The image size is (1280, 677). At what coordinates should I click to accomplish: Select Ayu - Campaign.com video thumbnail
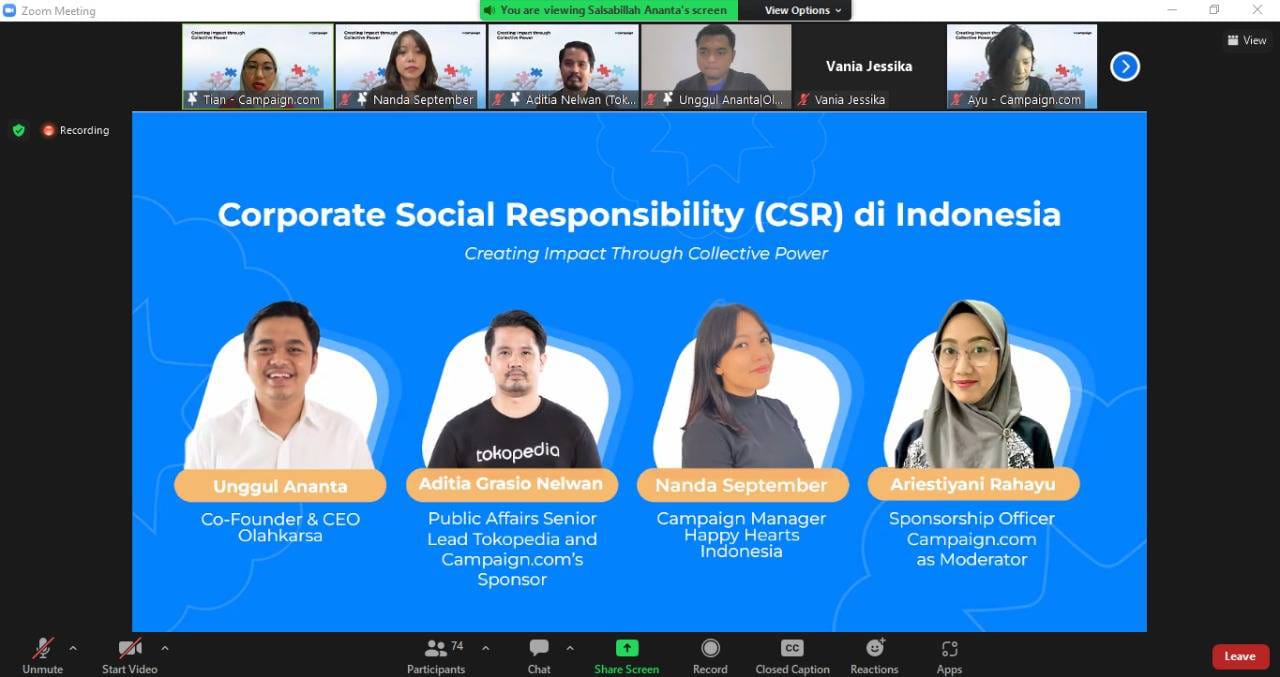[1022, 66]
